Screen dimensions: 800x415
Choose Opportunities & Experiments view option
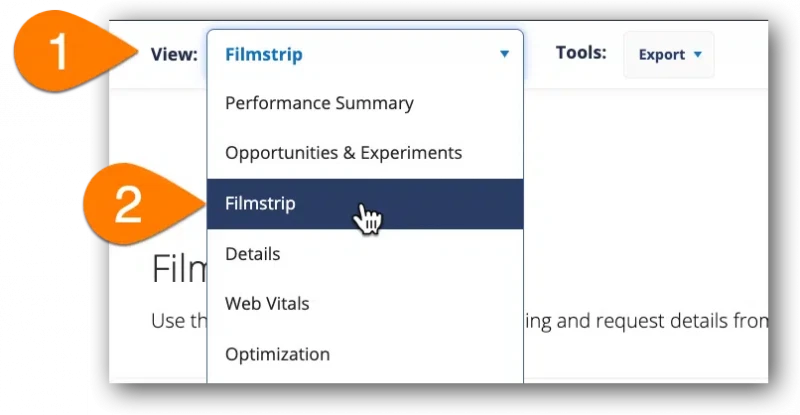[365, 153]
